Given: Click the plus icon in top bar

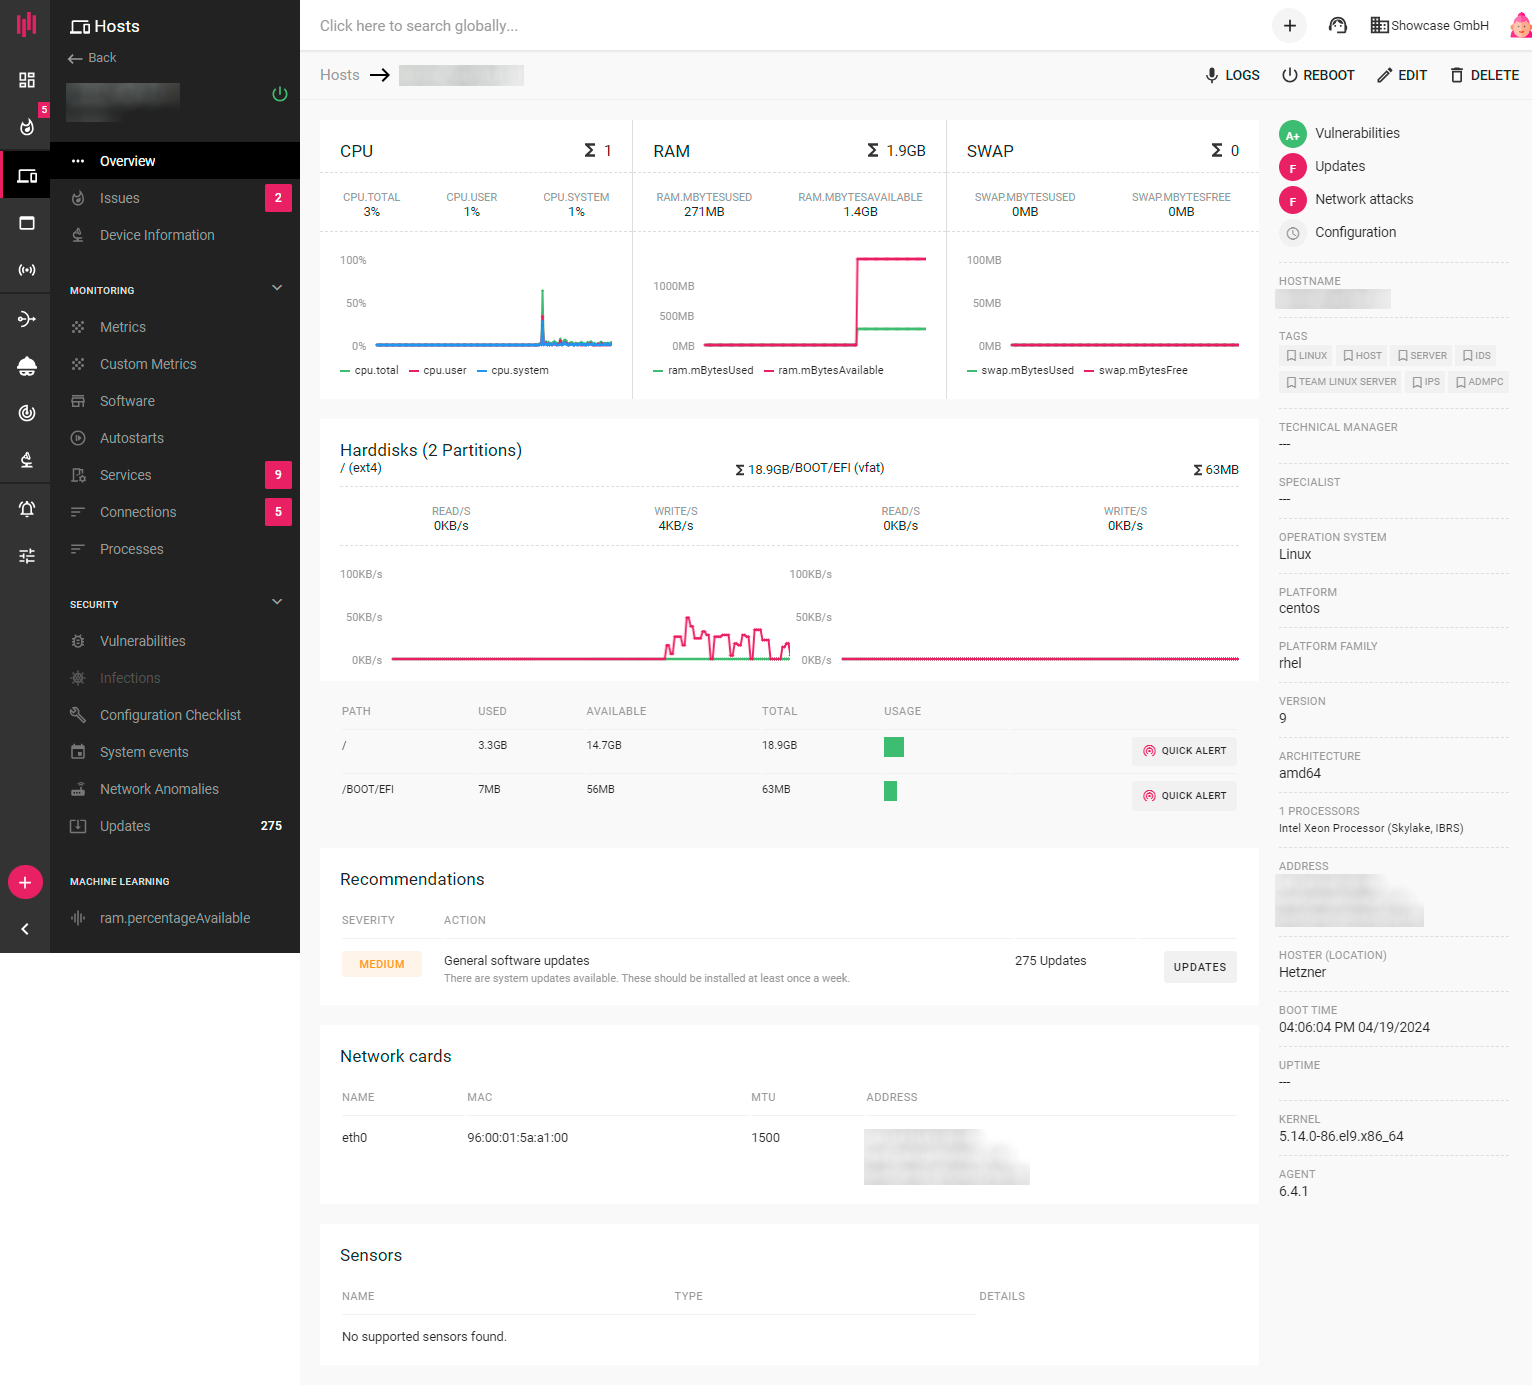Looking at the screenshot, I should [x=1289, y=26].
